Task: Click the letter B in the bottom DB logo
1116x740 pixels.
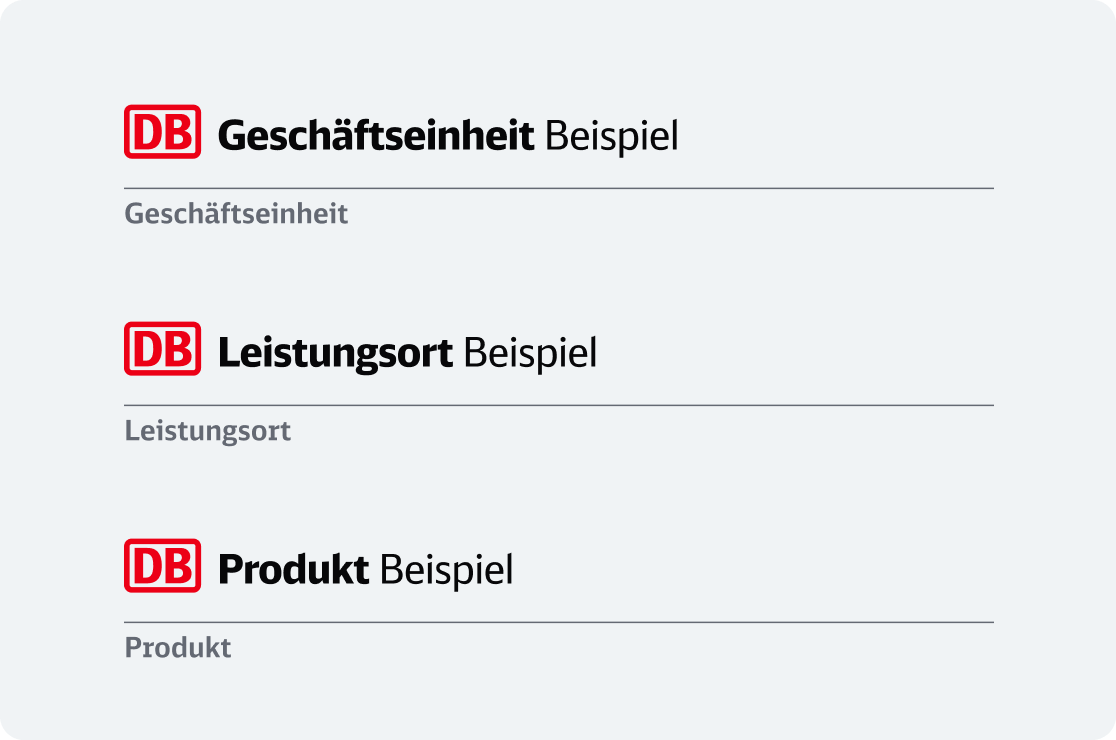Action: (179, 566)
